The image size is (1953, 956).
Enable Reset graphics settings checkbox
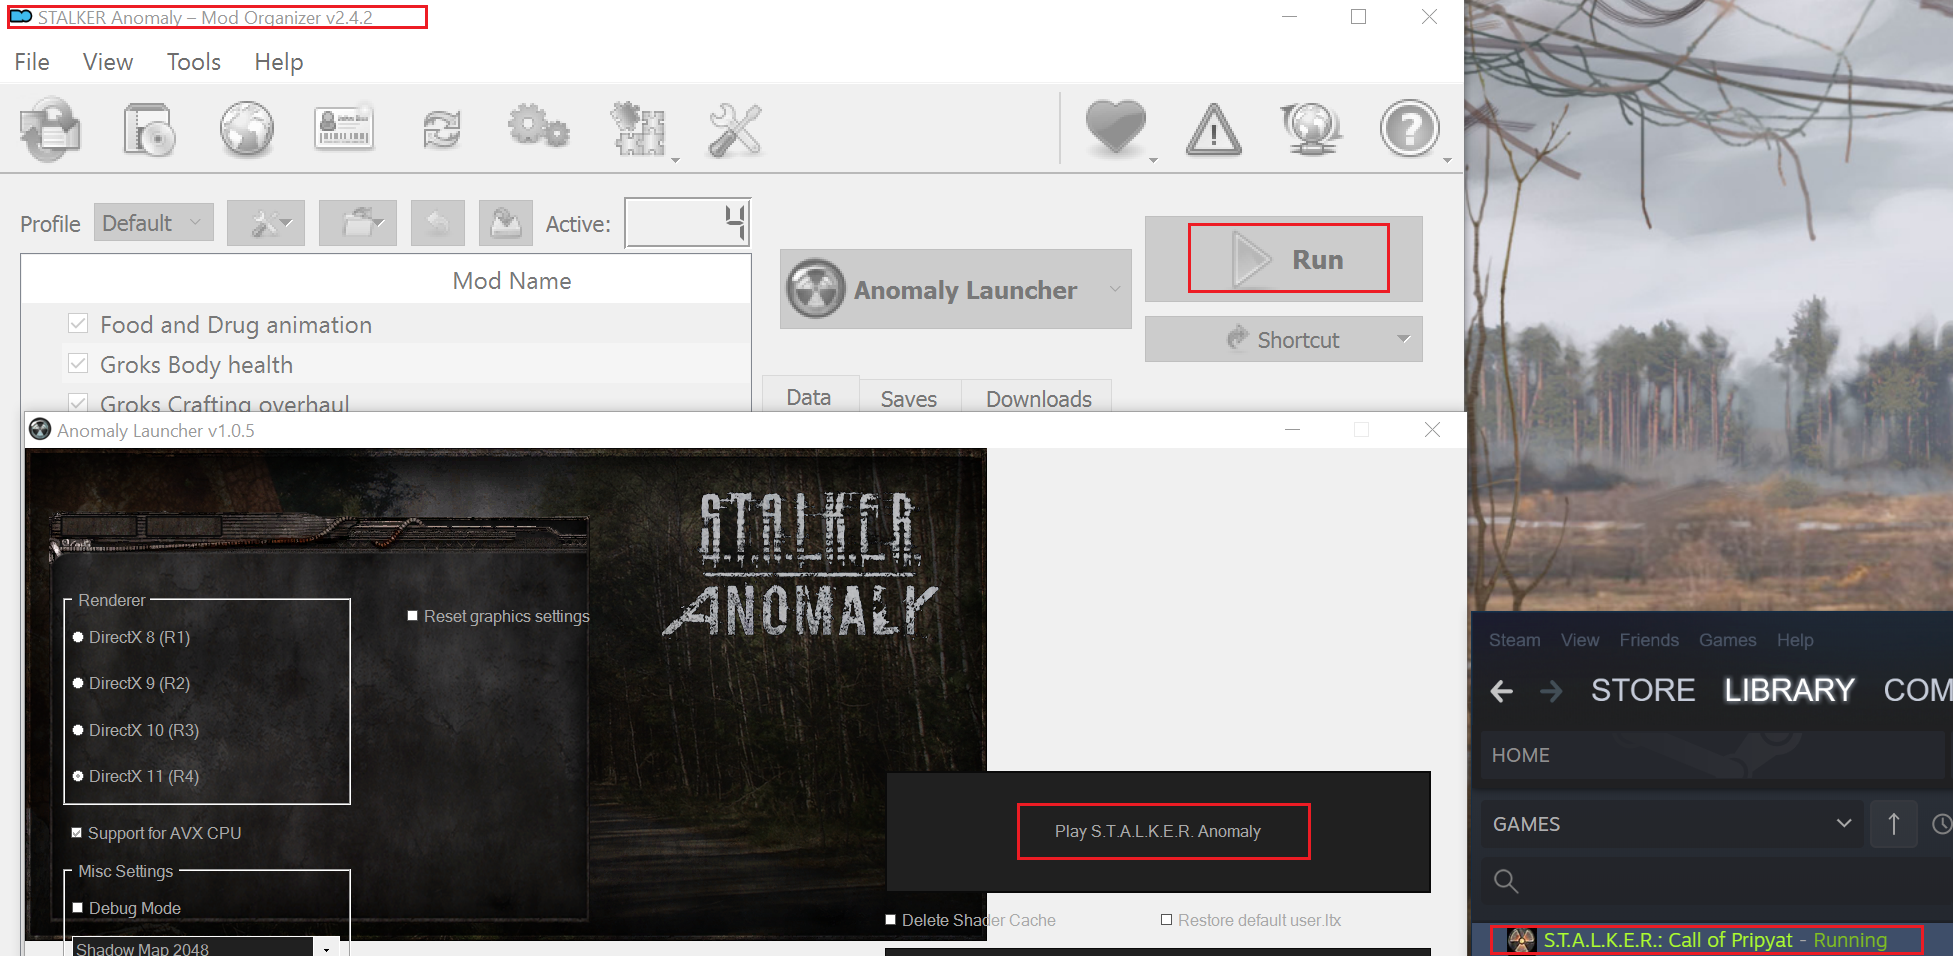(x=412, y=616)
